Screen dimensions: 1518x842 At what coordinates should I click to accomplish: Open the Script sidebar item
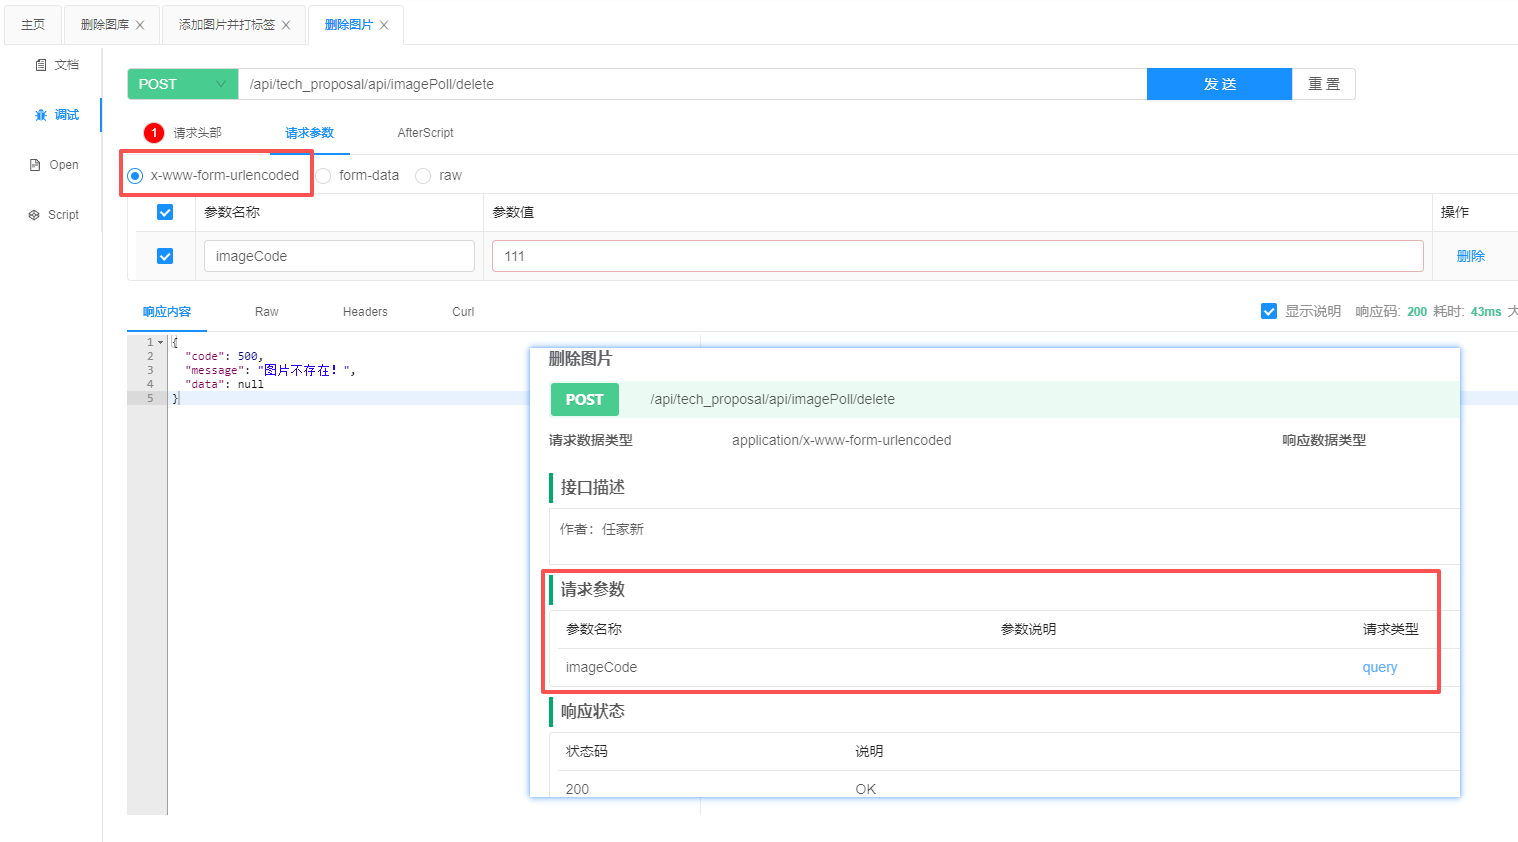(54, 215)
